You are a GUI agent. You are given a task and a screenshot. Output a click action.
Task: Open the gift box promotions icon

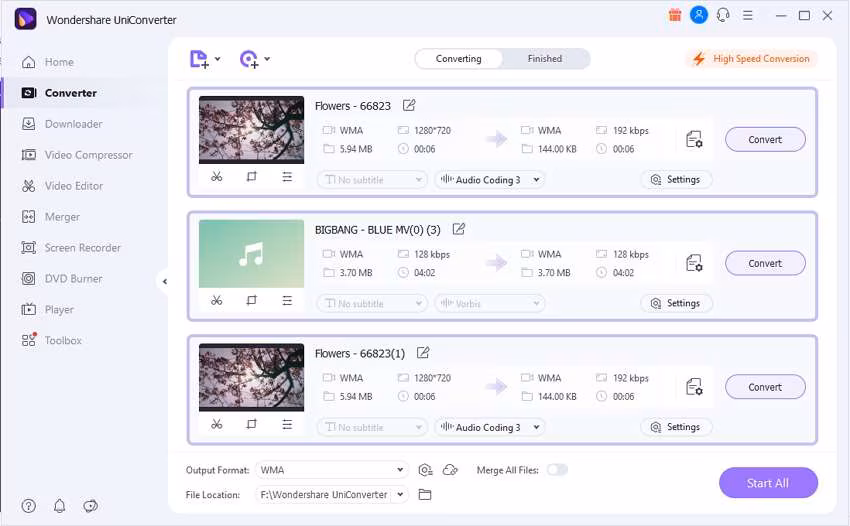click(675, 15)
